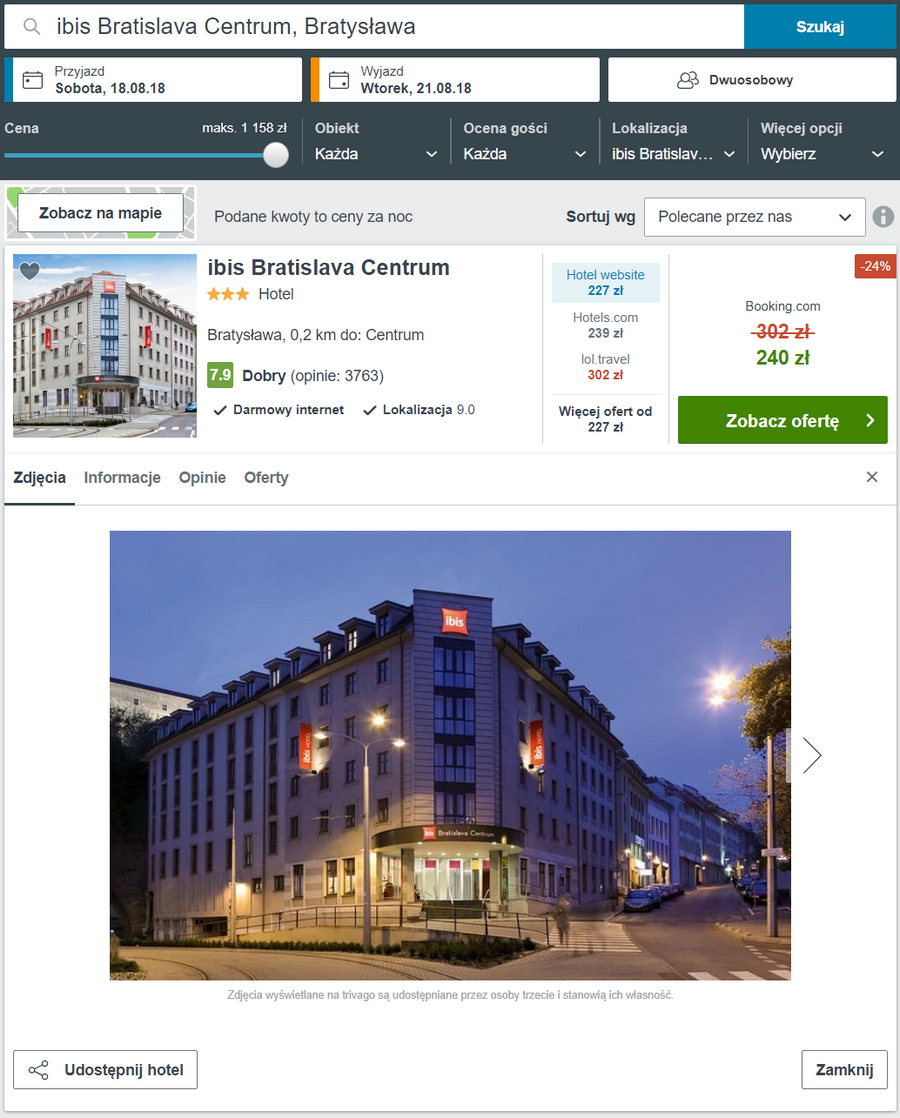The height and width of the screenshot is (1118, 900).
Task: Switch to the Informacje tab
Action: pyautogui.click(x=122, y=478)
